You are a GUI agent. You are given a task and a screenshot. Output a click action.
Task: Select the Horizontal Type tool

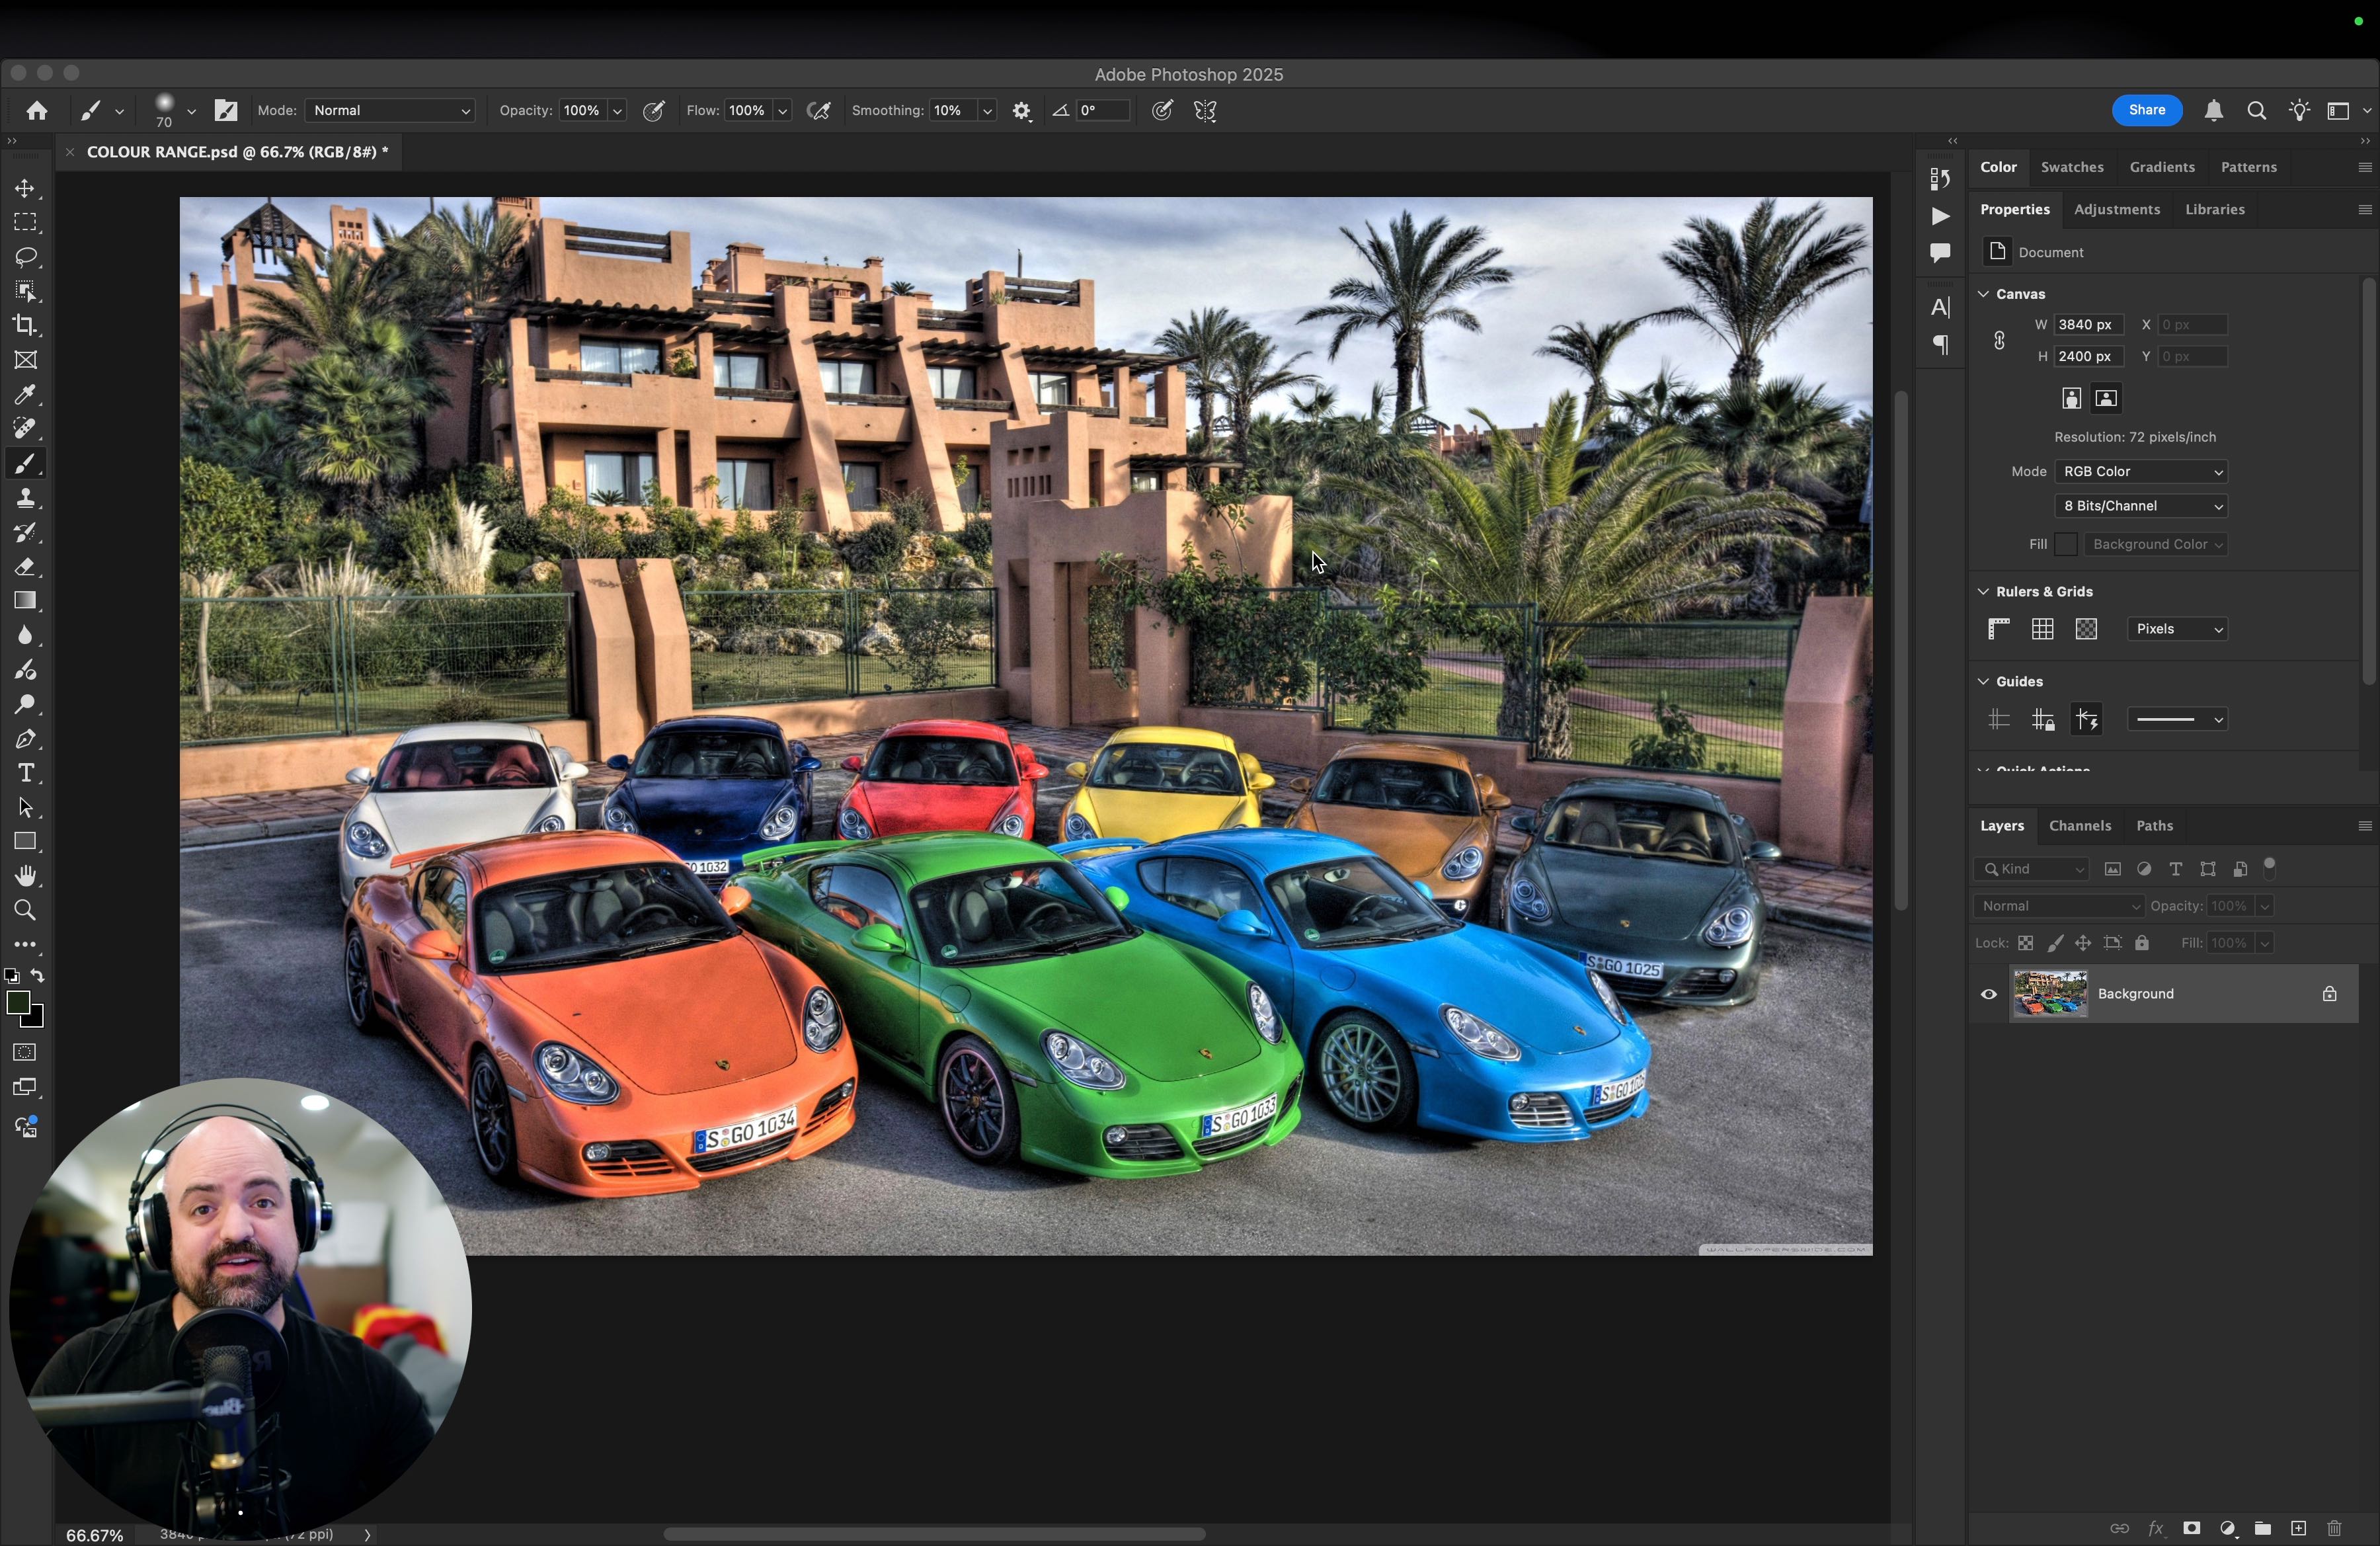pyautogui.click(x=26, y=773)
